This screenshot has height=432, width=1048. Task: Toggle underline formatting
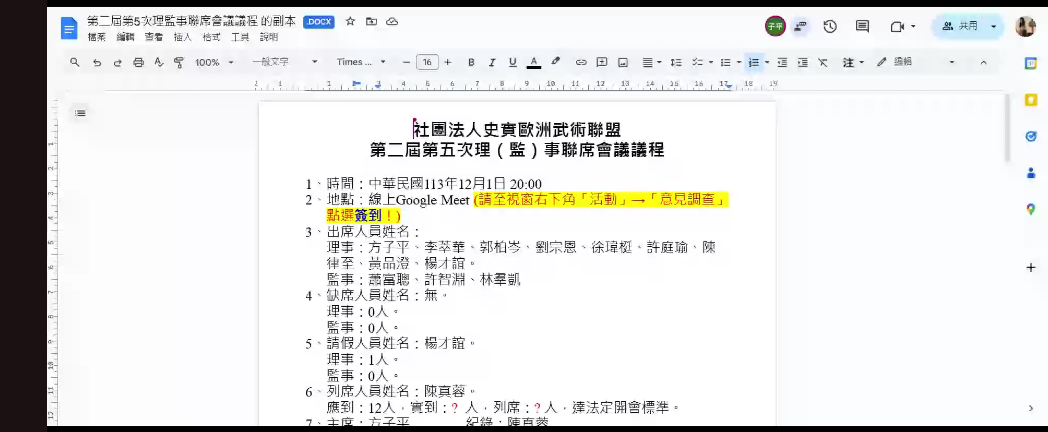512,62
